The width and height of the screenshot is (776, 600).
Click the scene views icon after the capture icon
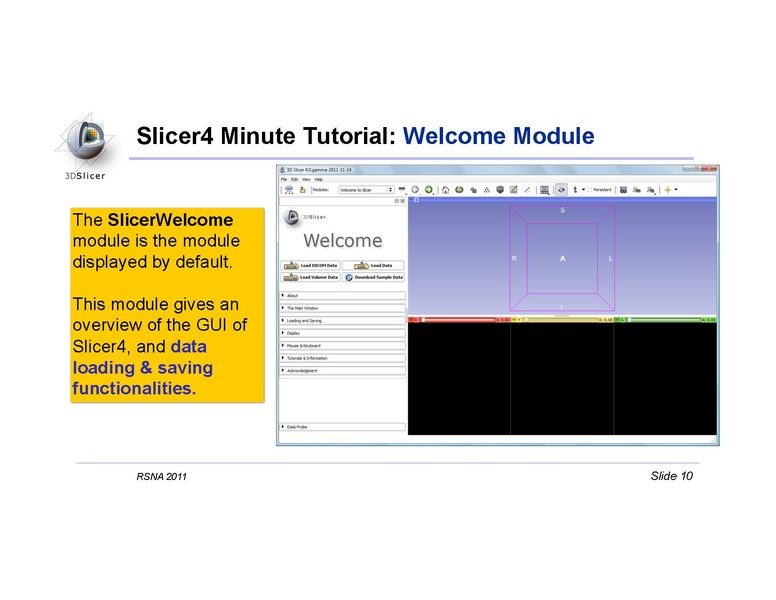pos(637,190)
